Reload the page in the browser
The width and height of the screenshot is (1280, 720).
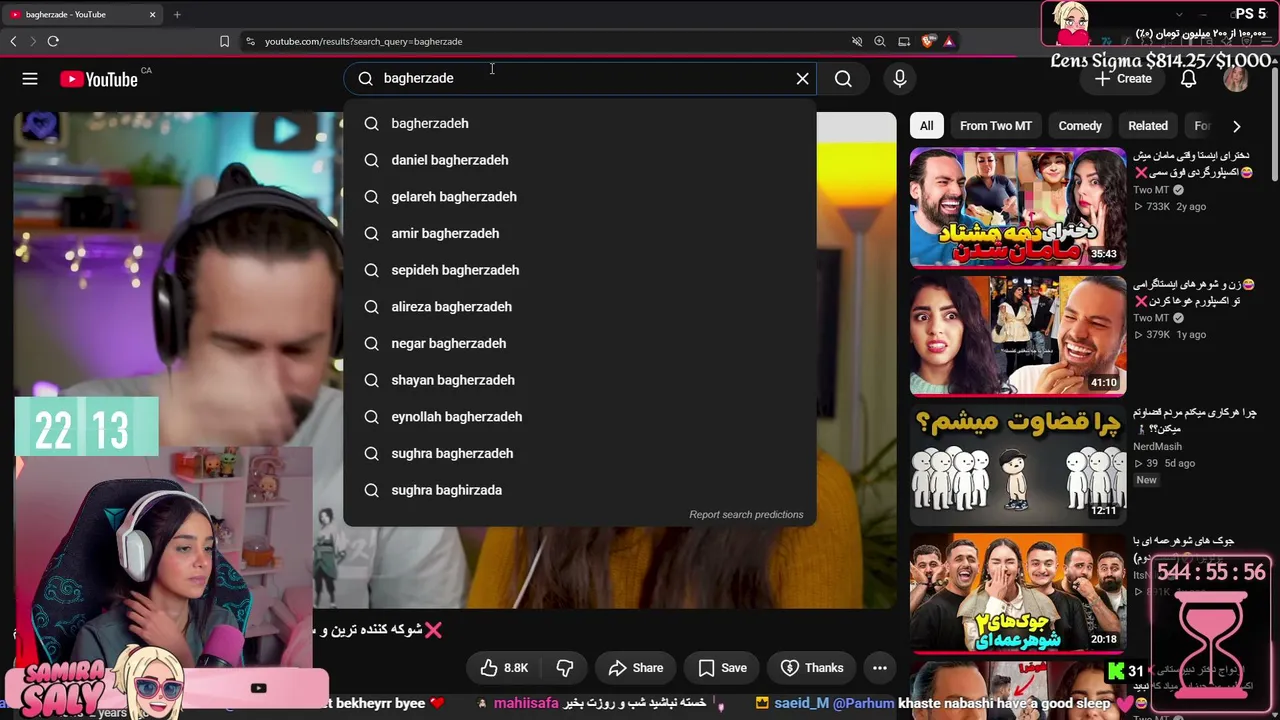tap(53, 41)
